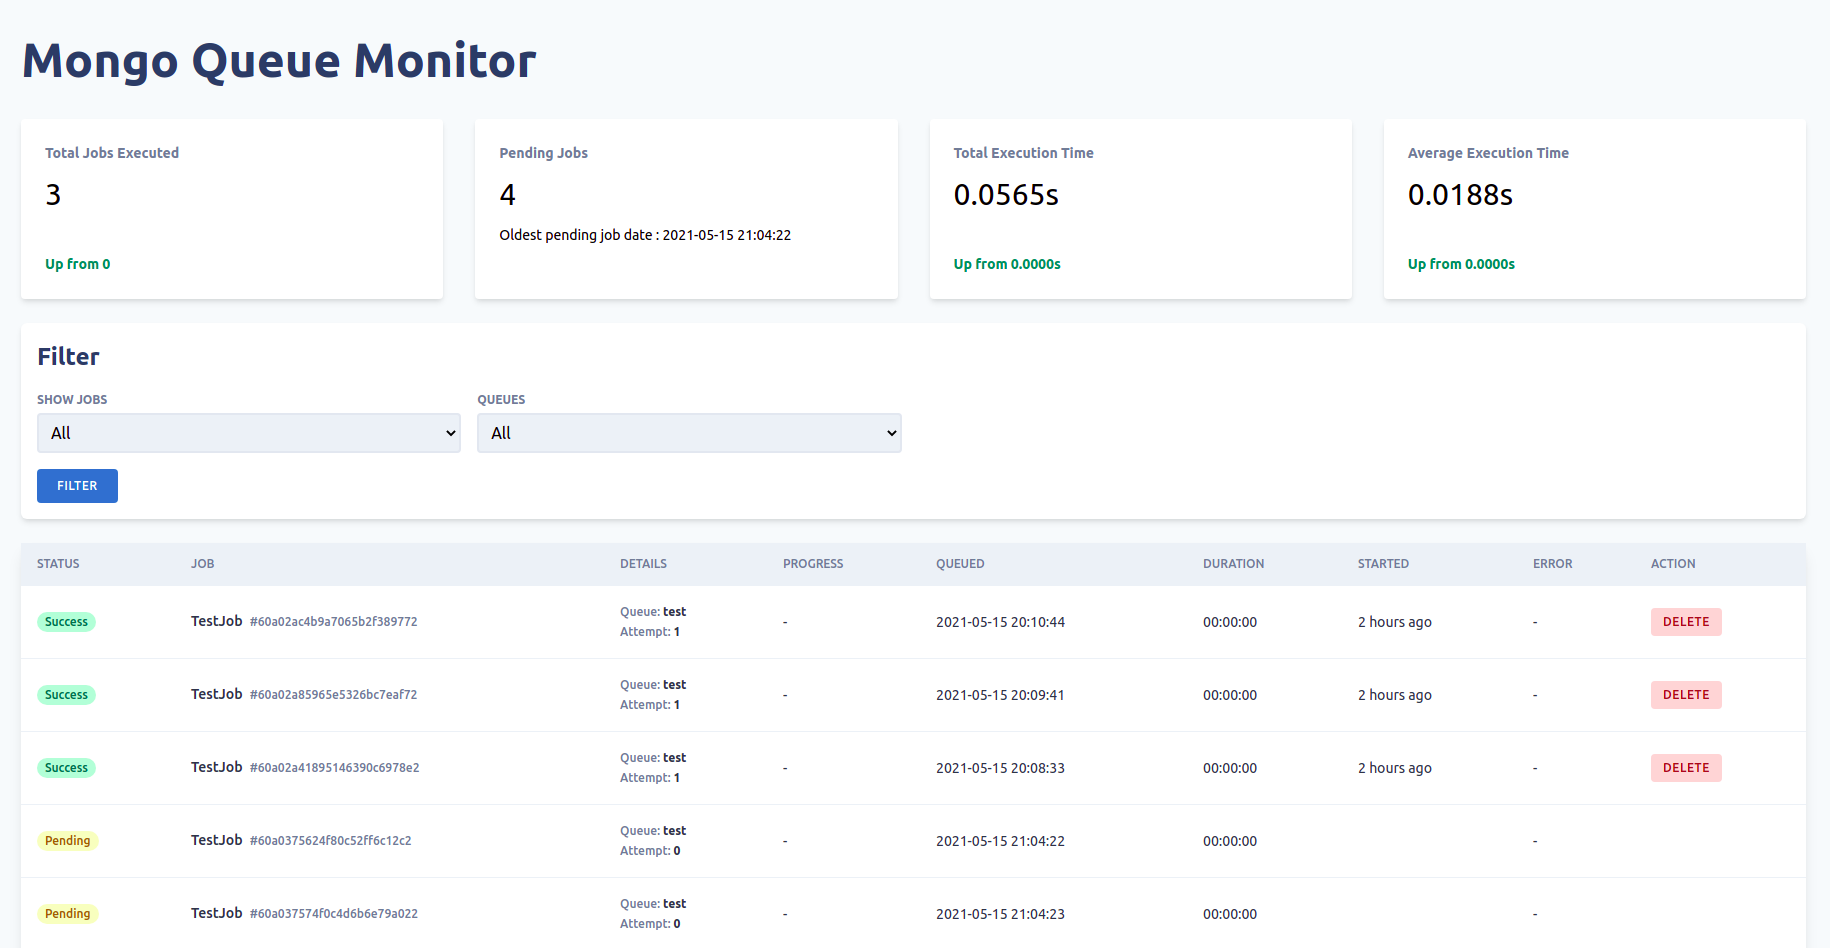Delete job #60a02a41895146390c6978e2
1830x948 pixels.
point(1686,768)
